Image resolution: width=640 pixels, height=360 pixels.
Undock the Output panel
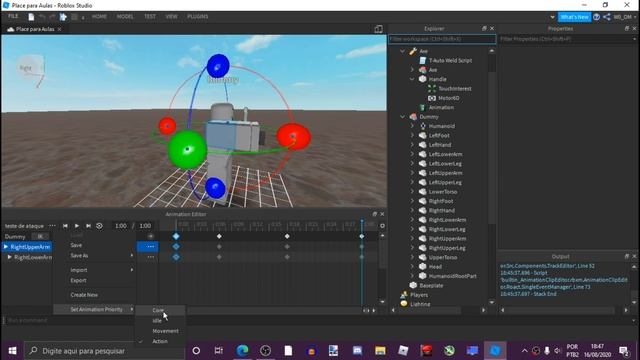[627, 256]
